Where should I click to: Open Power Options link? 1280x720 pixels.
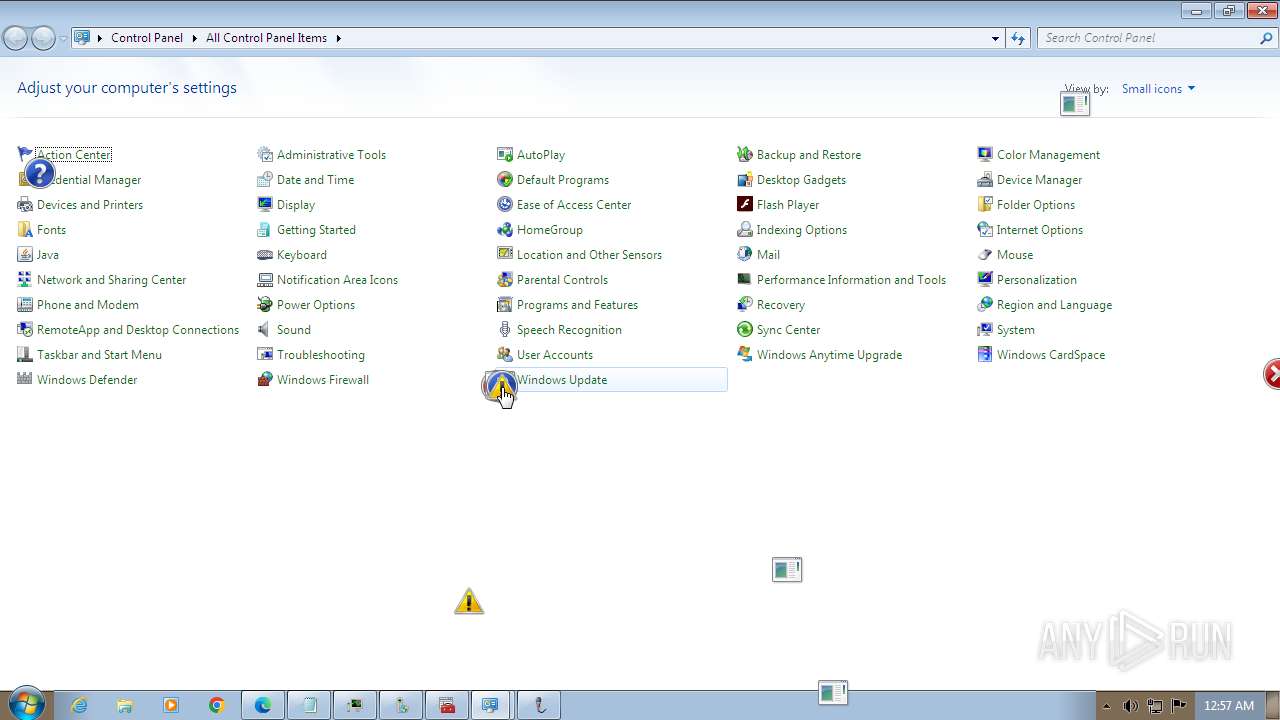(x=316, y=305)
